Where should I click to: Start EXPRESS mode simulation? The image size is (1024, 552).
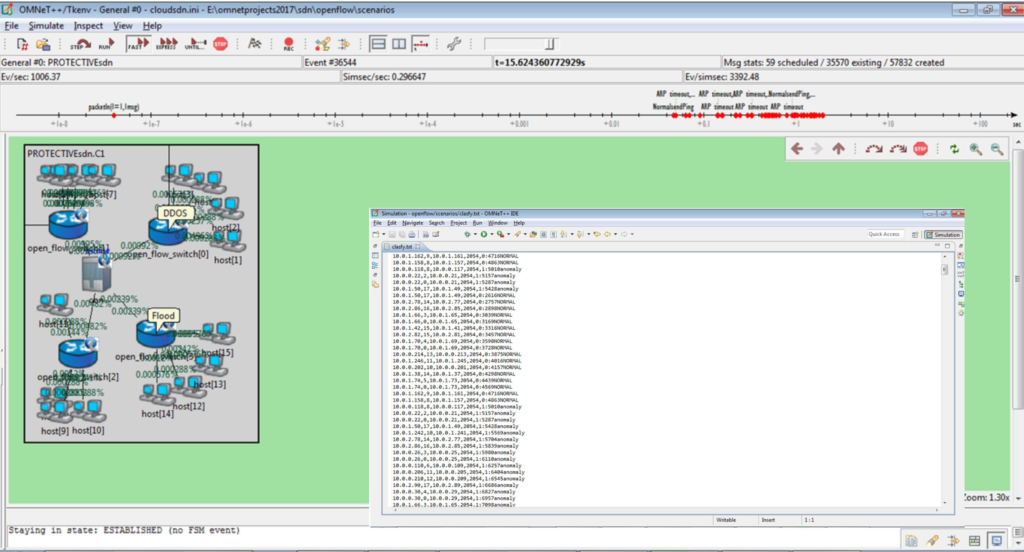[x=166, y=44]
